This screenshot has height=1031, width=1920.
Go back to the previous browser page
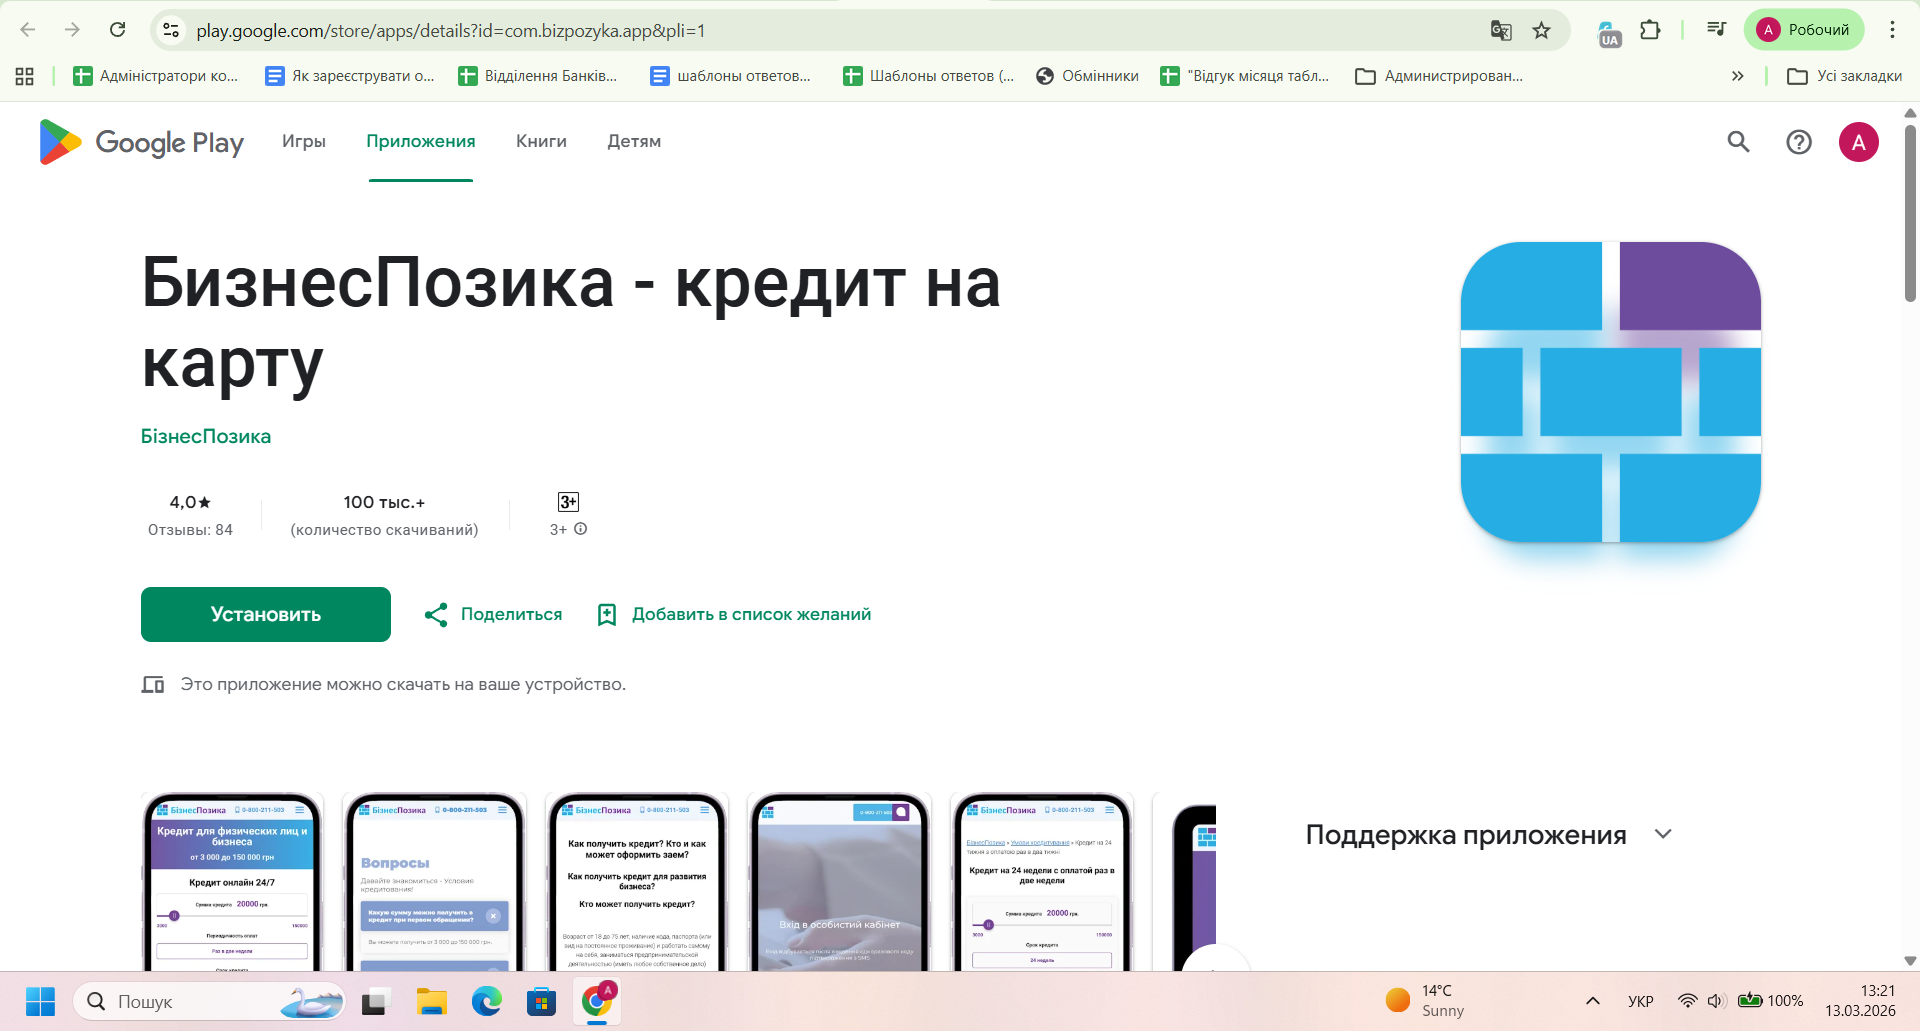point(28,30)
